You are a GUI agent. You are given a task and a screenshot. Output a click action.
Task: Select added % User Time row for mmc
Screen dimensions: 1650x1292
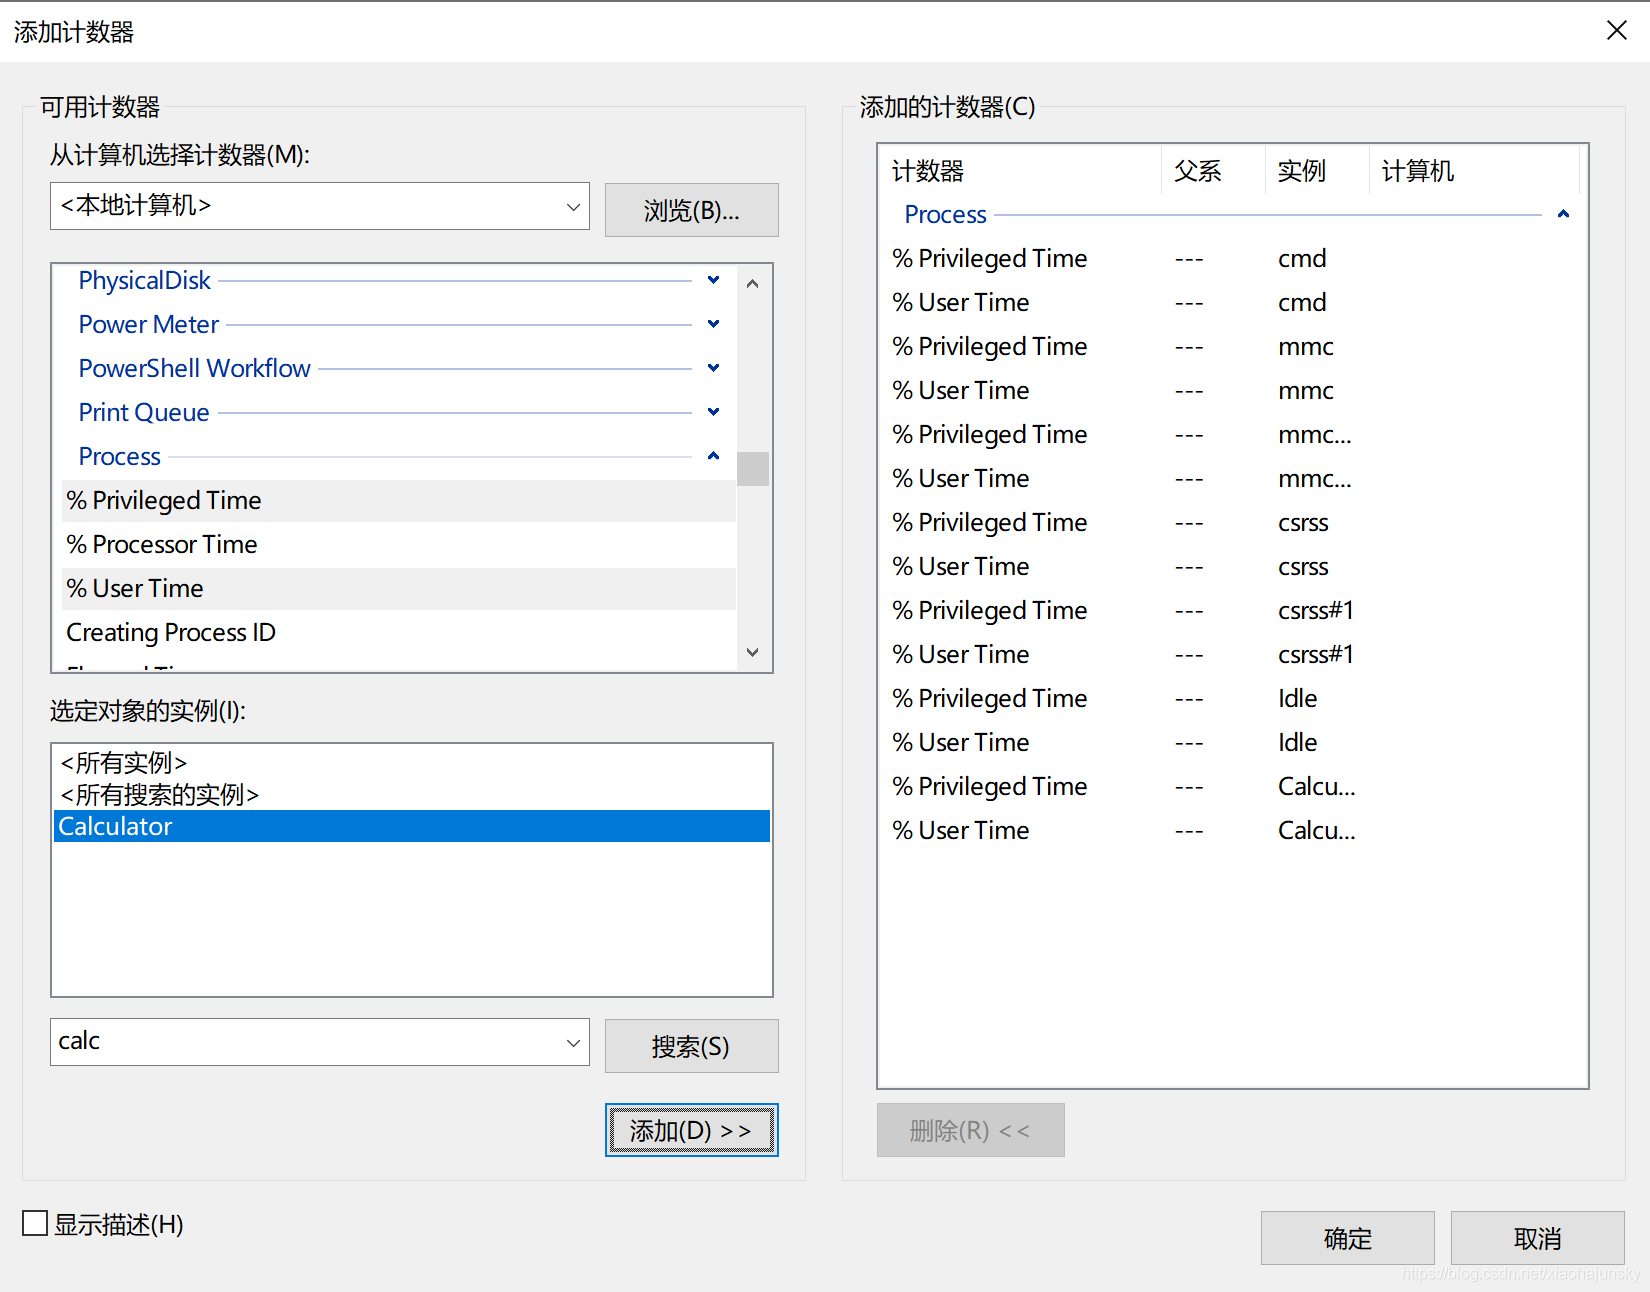[x=1232, y=390]
